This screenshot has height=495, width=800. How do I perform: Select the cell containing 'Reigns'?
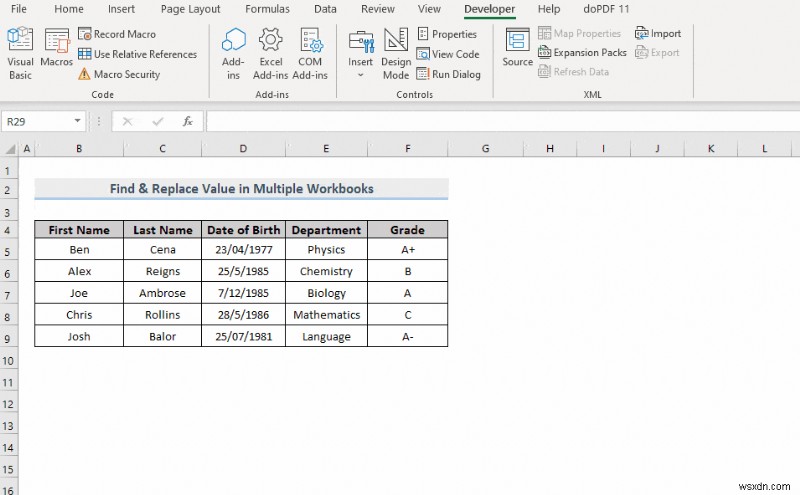pyautogui.click(x=163, y=271)
